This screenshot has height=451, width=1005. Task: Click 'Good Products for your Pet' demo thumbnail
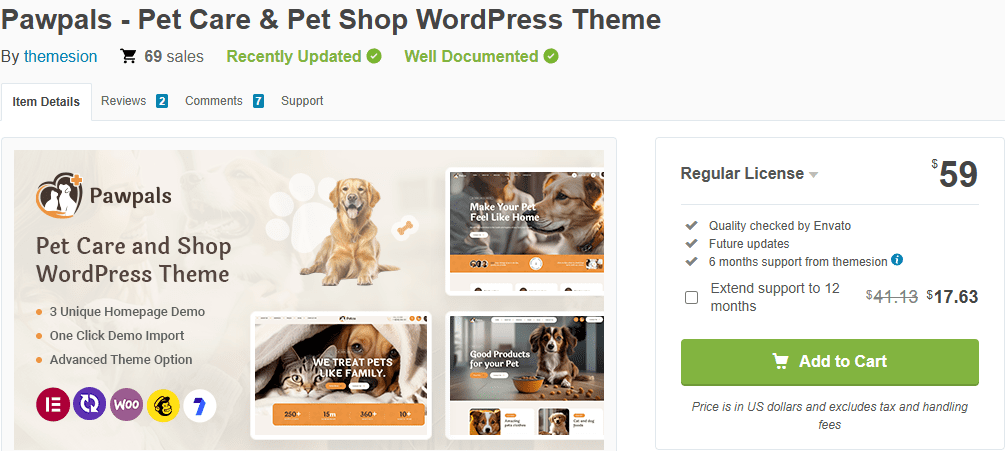(x=525, y=375)
